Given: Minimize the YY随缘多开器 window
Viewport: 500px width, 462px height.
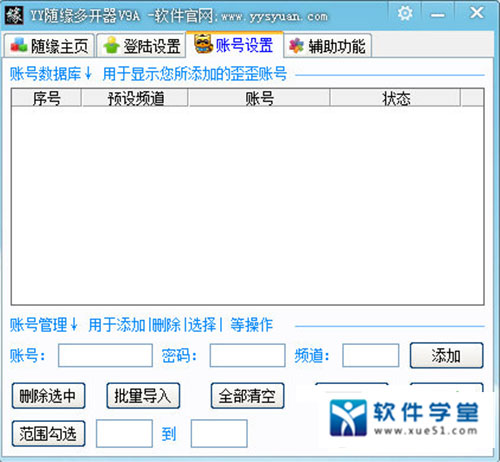Looking at the screenshot, I should tap(437, 15).
